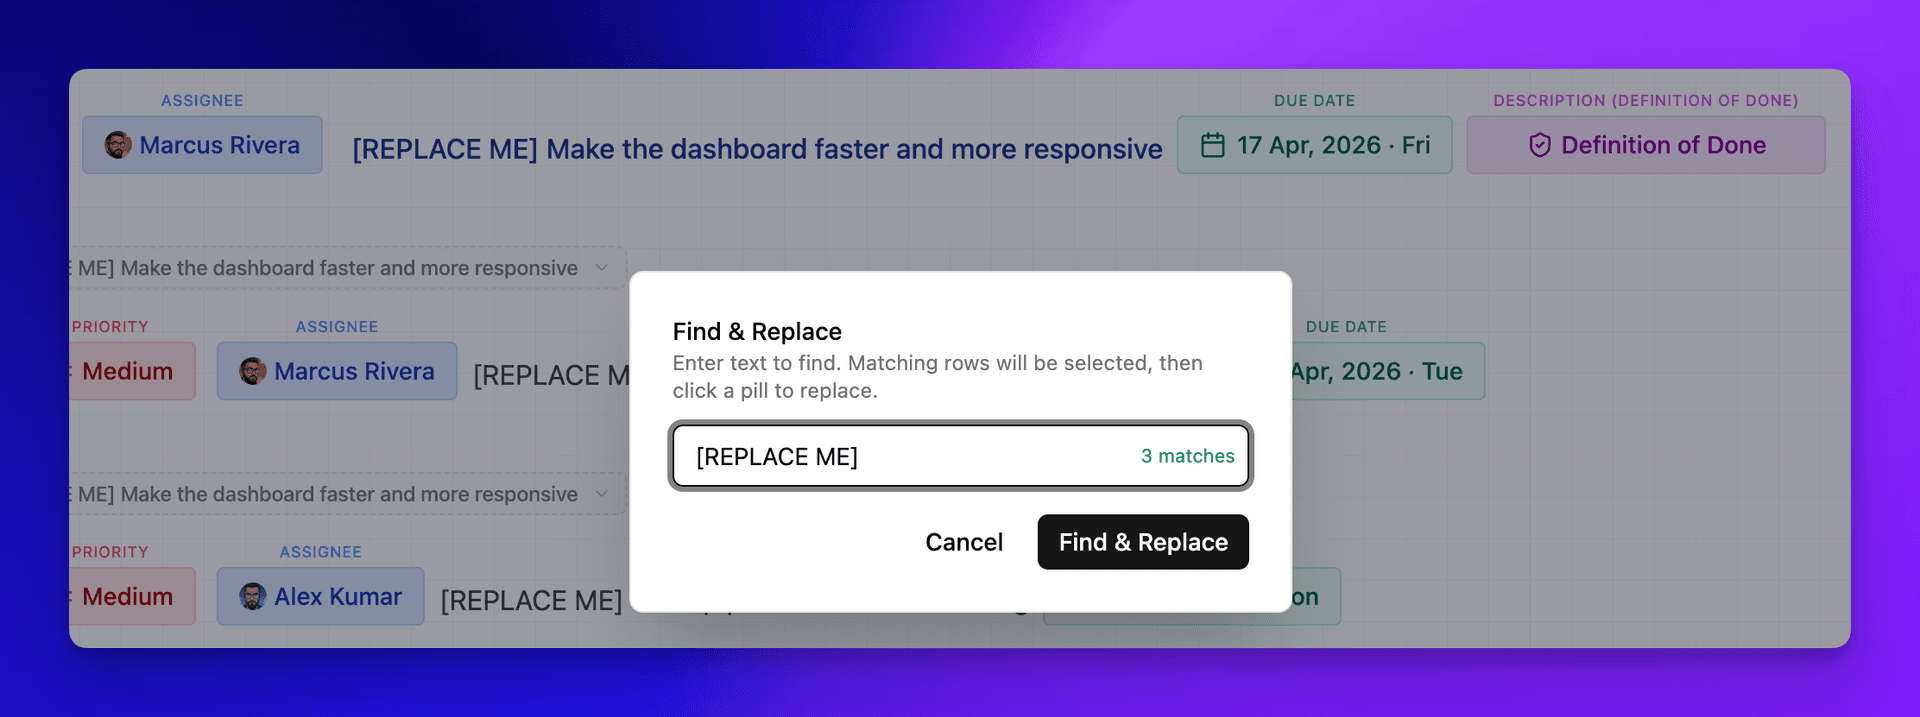The image size is (1920, 717).
Task: Open the 17 Apr, 2026 · Fri due date pill
Action: [x=1314, y=145]
